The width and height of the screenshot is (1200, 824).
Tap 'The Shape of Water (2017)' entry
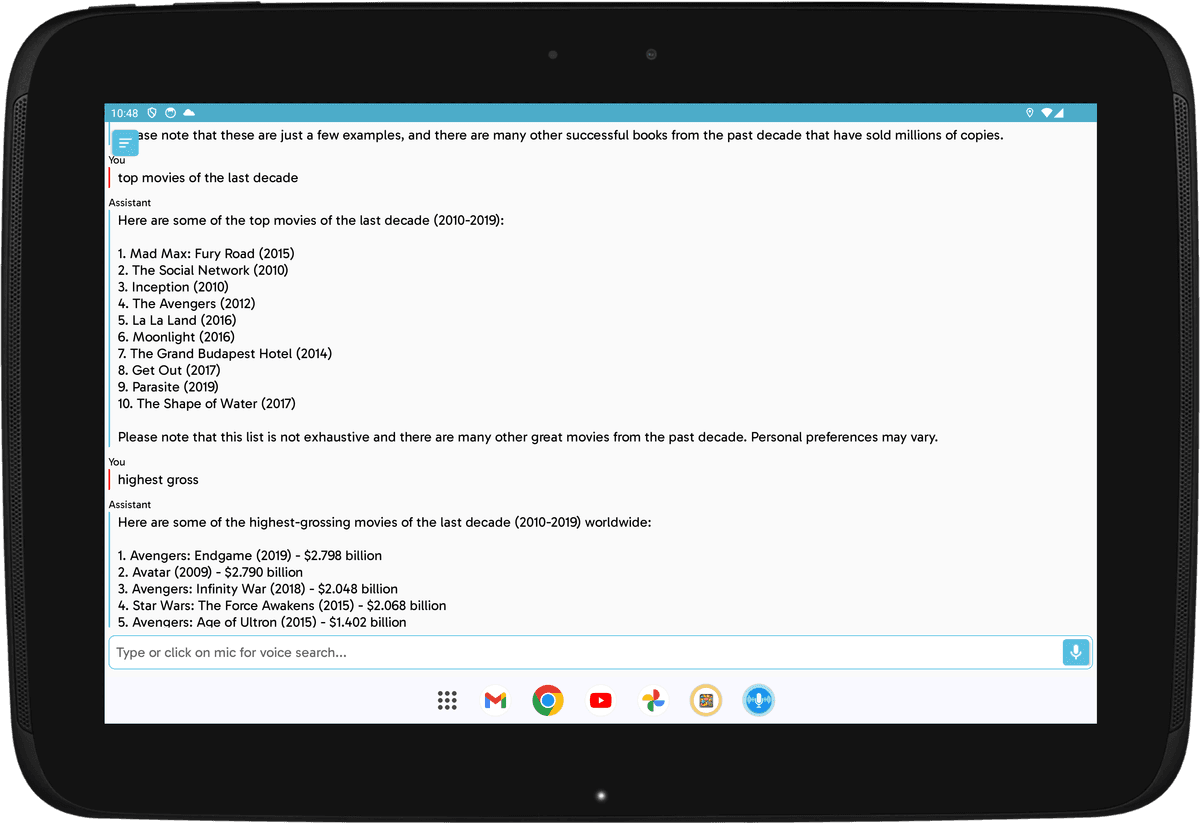coord(207,404)
